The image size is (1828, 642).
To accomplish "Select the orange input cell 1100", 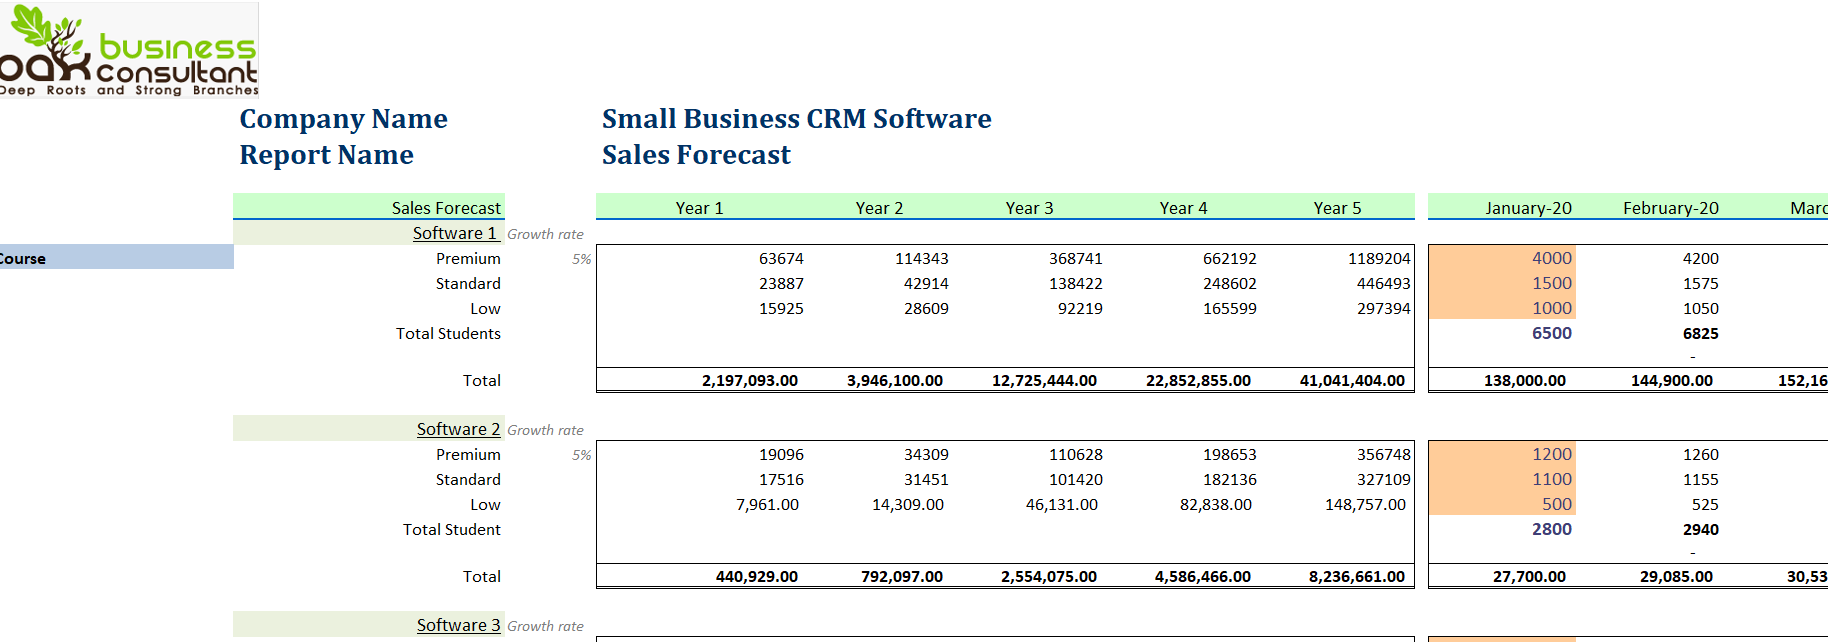I will click(x=1502, y=478).
